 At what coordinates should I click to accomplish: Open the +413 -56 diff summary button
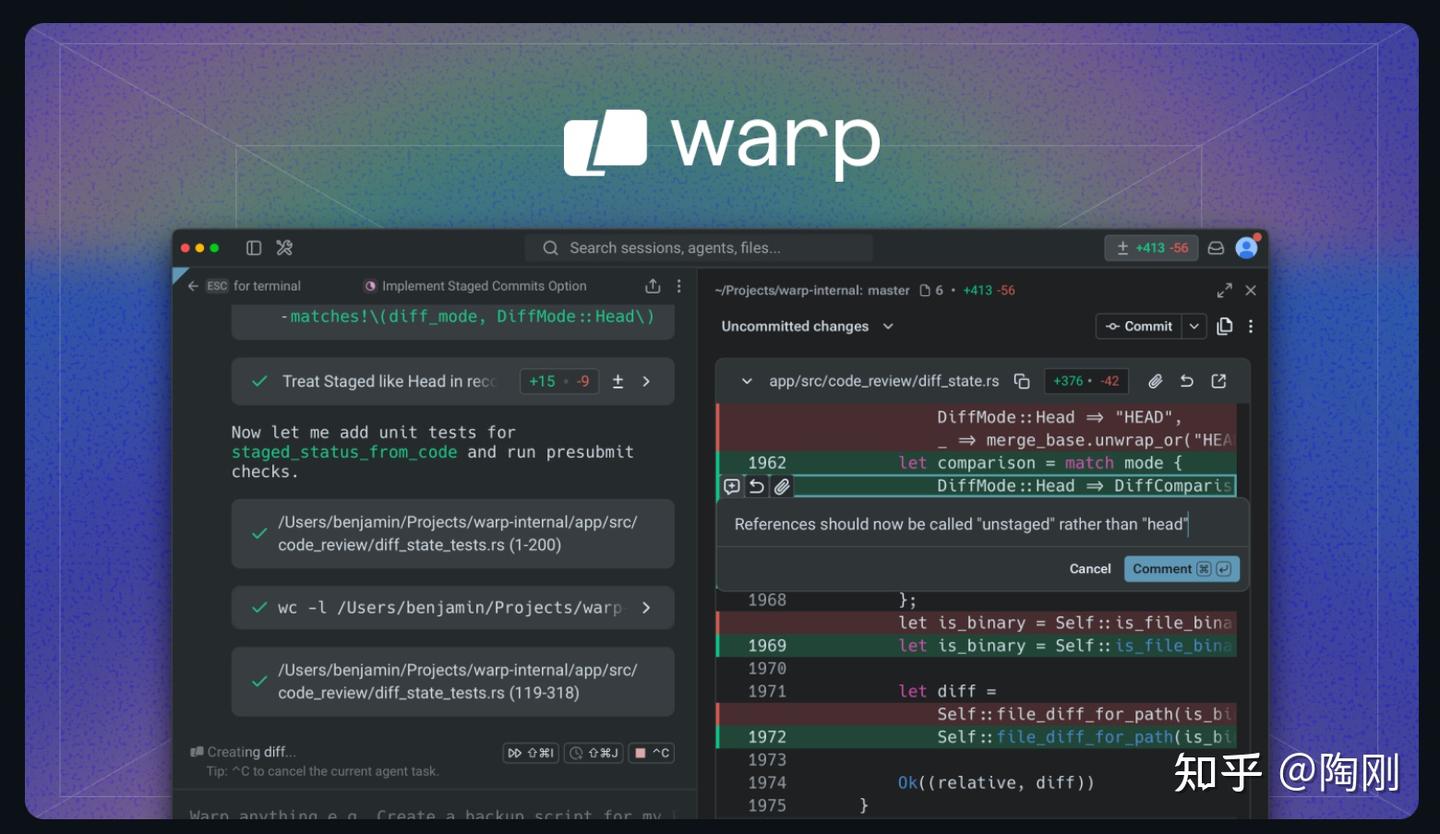(1151, 248)
